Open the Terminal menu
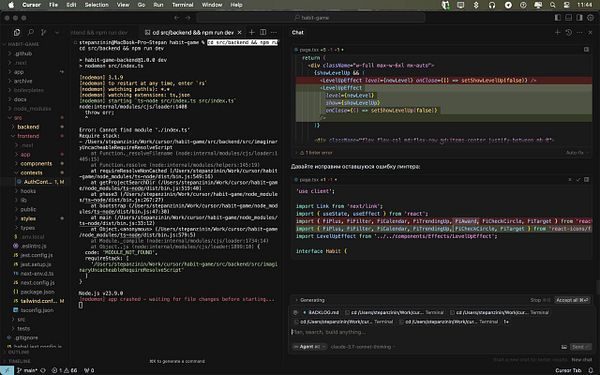This screenshot has height=375, width=600. pos(183,5)
